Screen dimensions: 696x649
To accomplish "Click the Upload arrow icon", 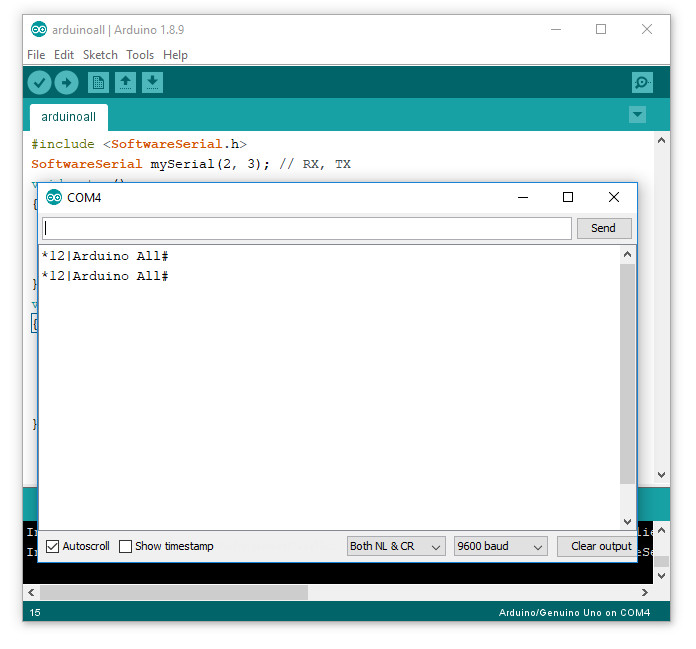I will tap(67, 83).
